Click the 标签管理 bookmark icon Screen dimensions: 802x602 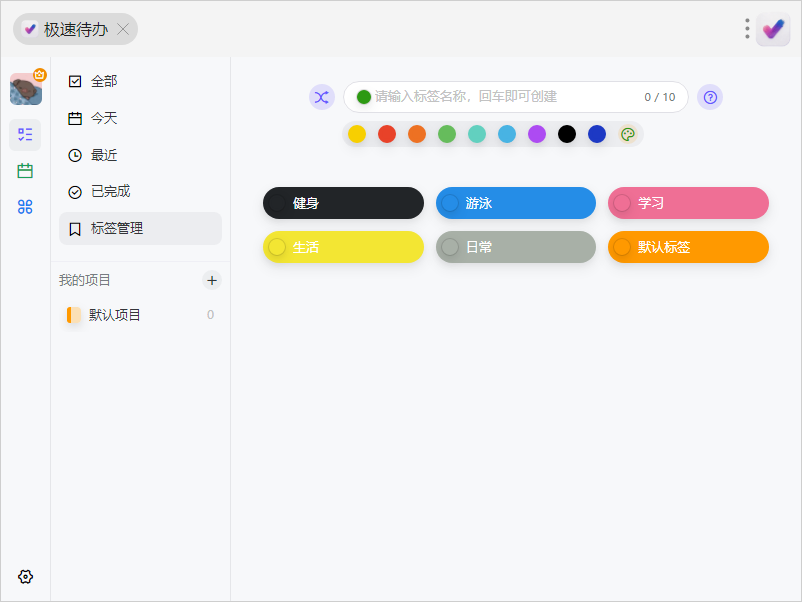tap(75, 229)
